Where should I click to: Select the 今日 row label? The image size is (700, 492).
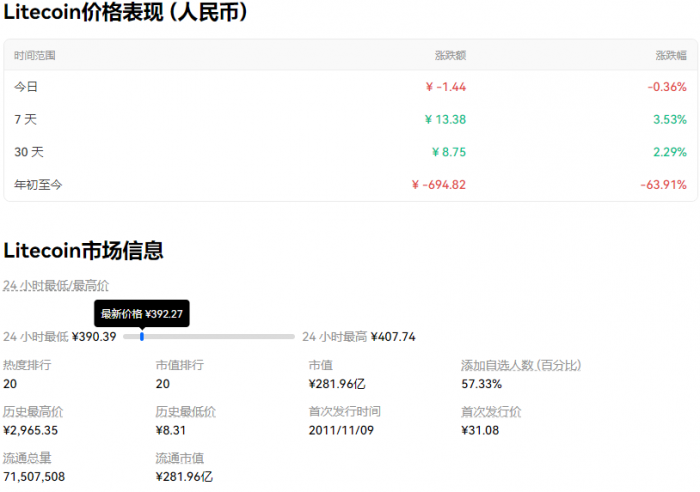(26, 87)
